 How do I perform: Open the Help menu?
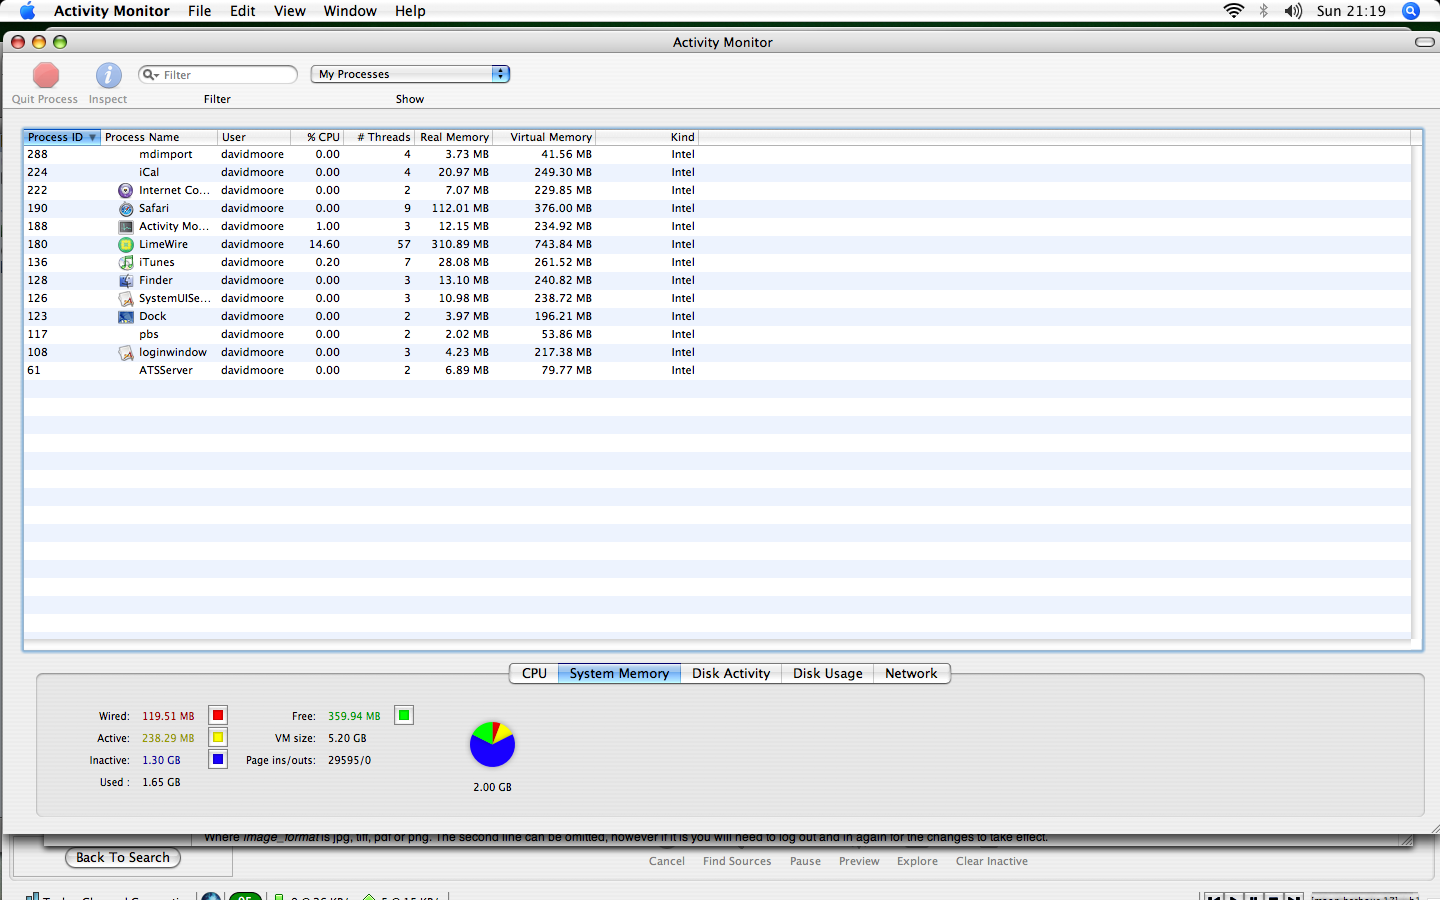click(x=410, y=11)
